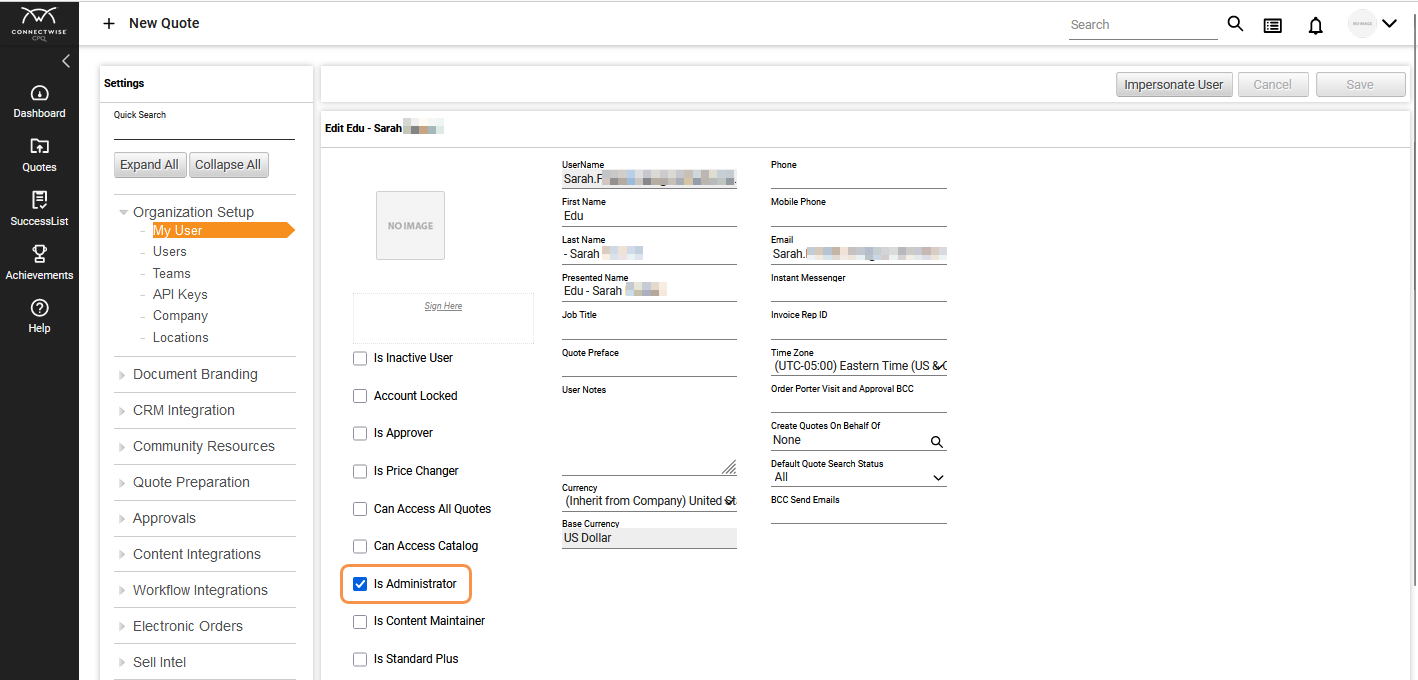Click the plus icon for New Quote
The height and width of the screenshot is (680, 1418).
(x=109, y=23)
